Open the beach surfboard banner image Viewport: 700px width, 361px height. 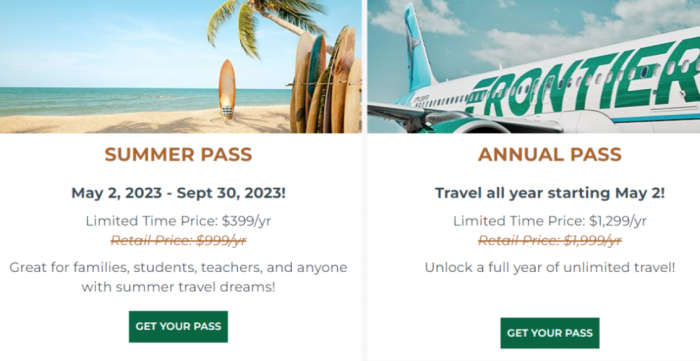(x=180, y=66)
